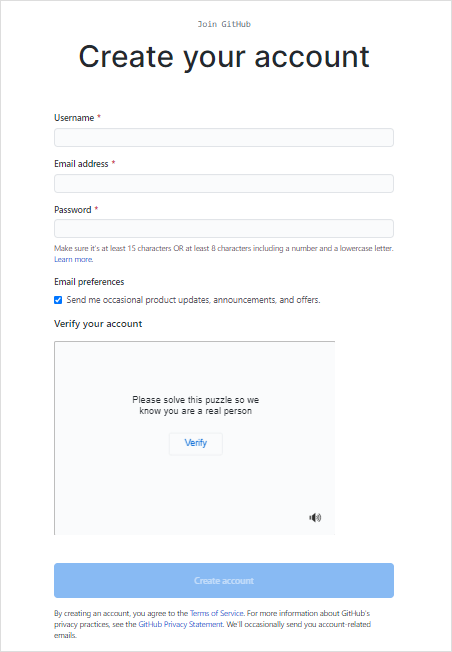Start the puzzle with the Verify button
Screen dimensions: 452x652
195,443
